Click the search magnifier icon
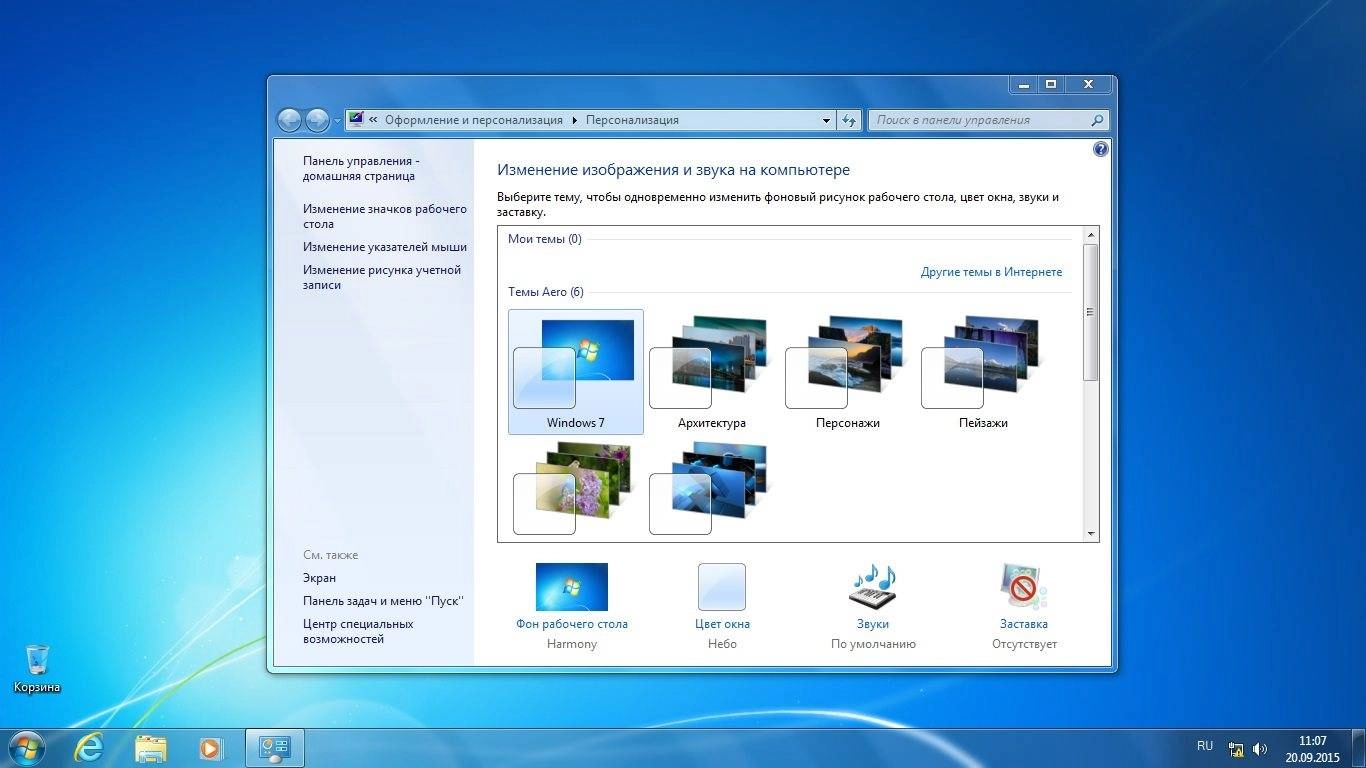Image resolution: width=1366 pixels, height=768 pixels. (1097, 120)
